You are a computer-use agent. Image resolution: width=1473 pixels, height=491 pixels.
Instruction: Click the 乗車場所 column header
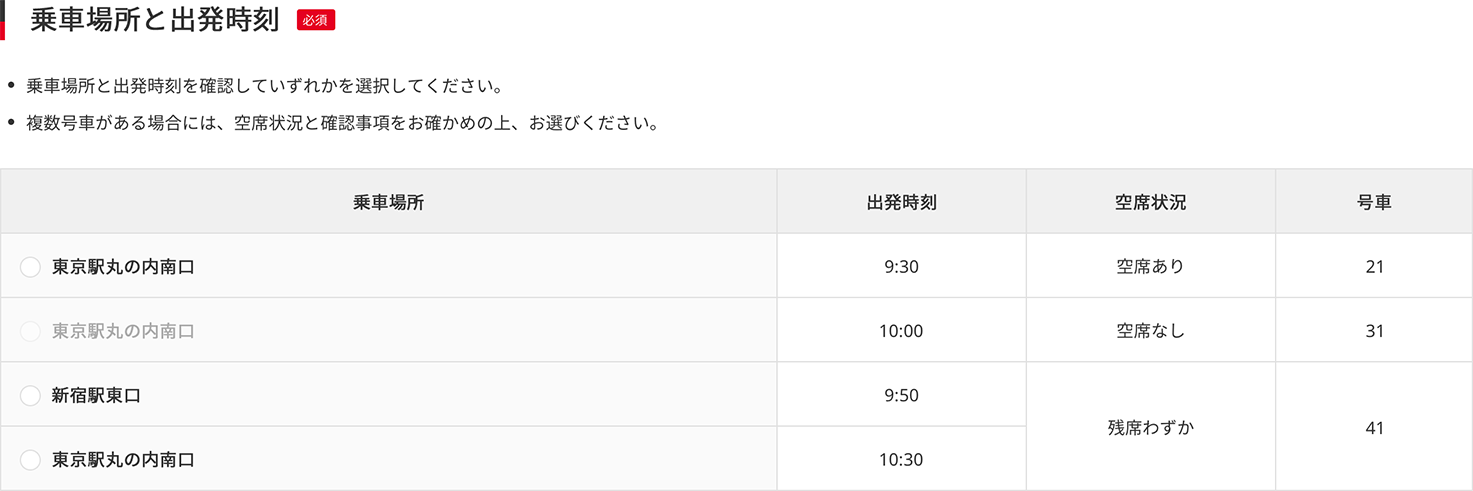[389, 202]
